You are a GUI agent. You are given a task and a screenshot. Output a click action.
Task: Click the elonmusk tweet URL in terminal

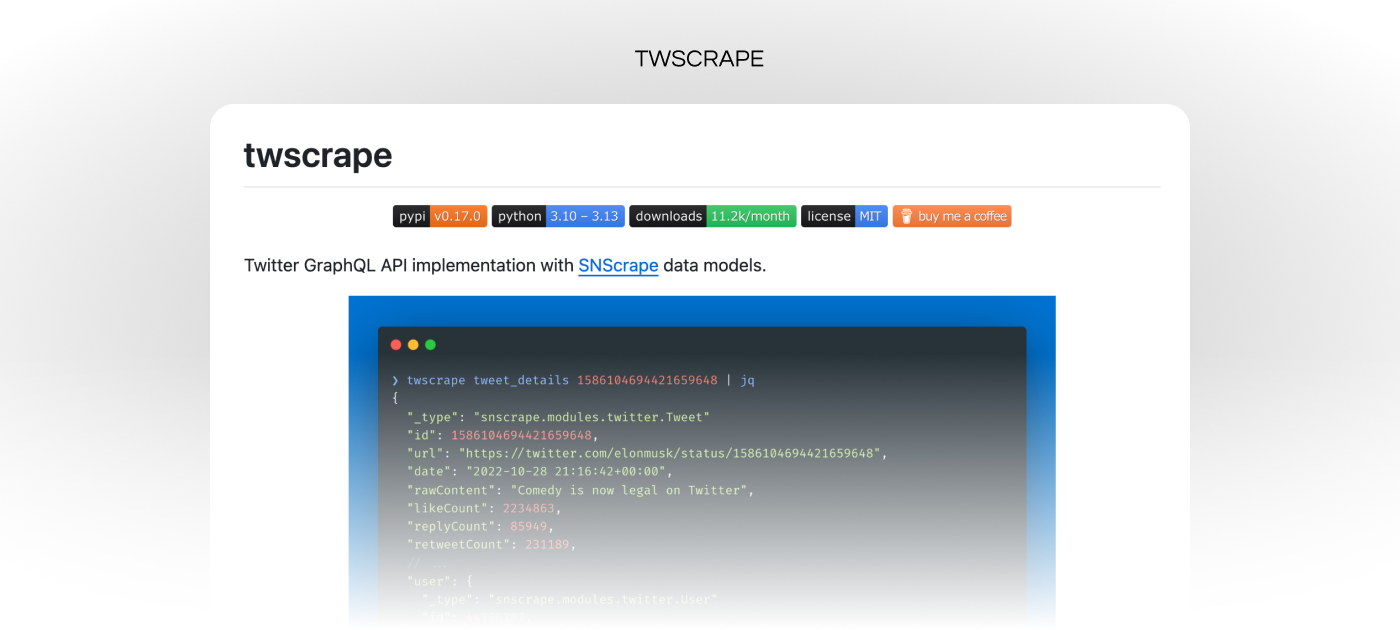(669, 453)
